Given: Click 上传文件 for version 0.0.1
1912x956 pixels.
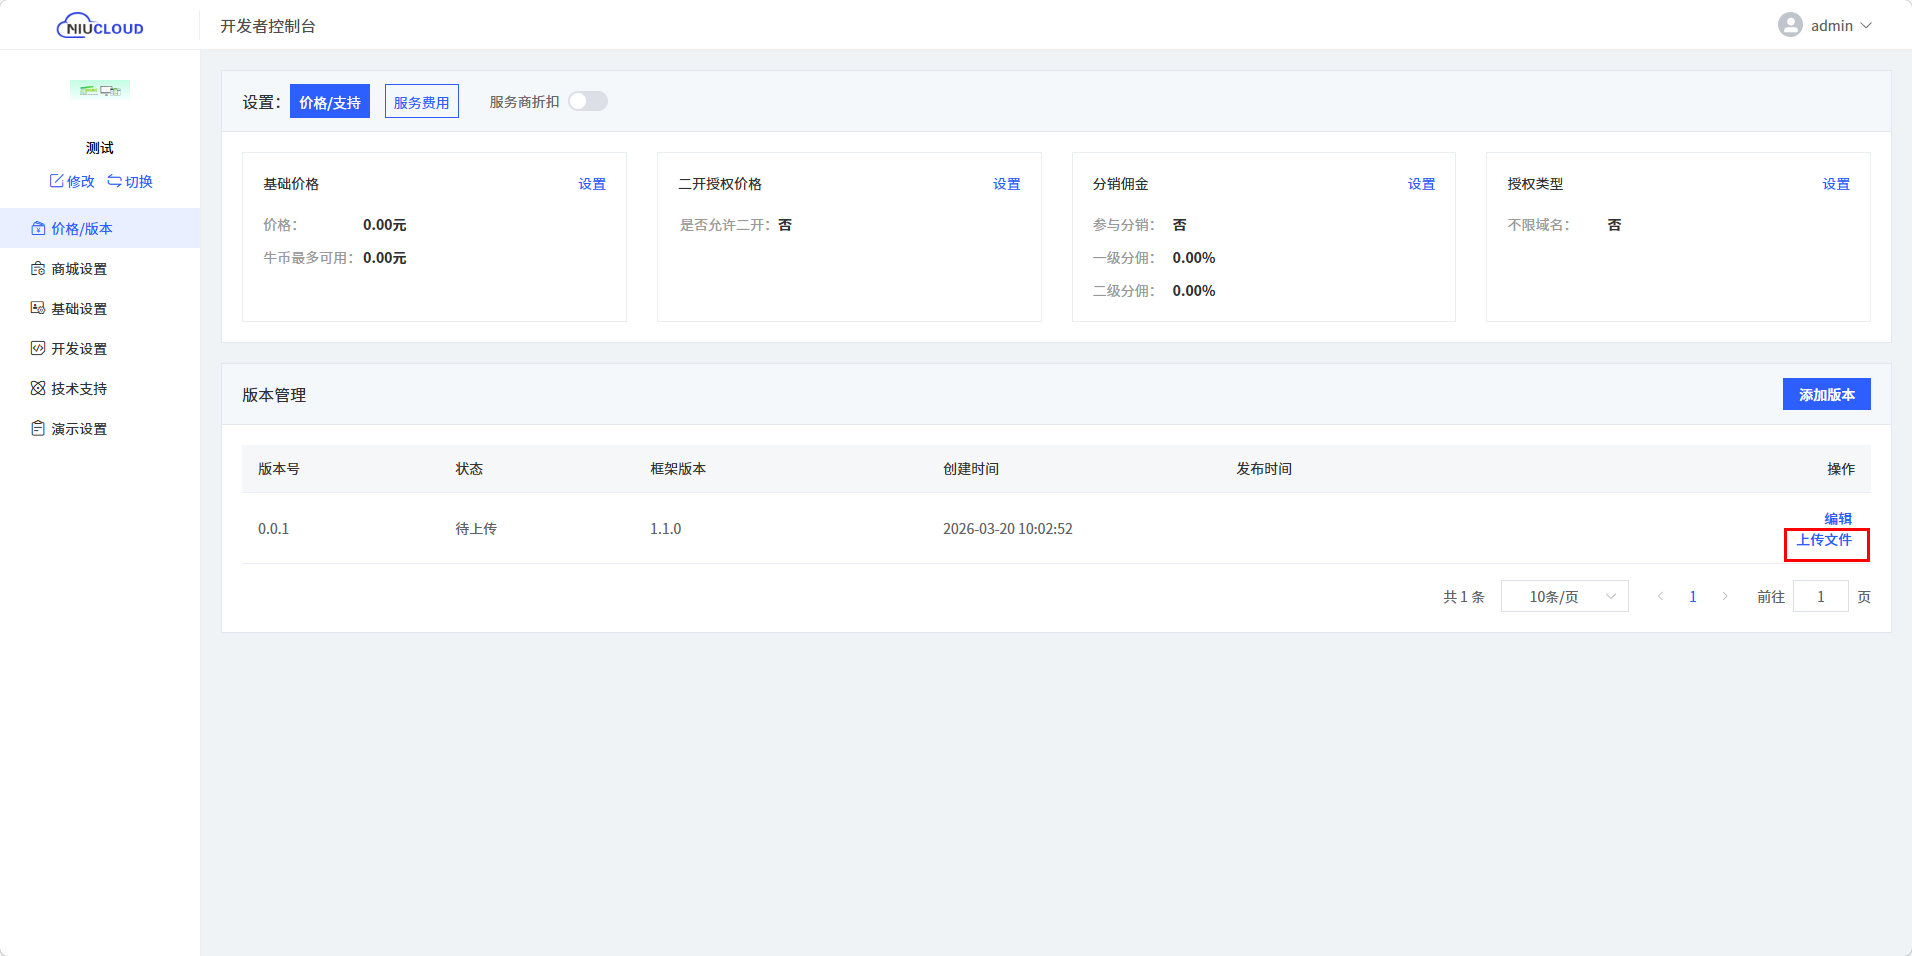Looking at the screenshot, I should pos(1824,540).
